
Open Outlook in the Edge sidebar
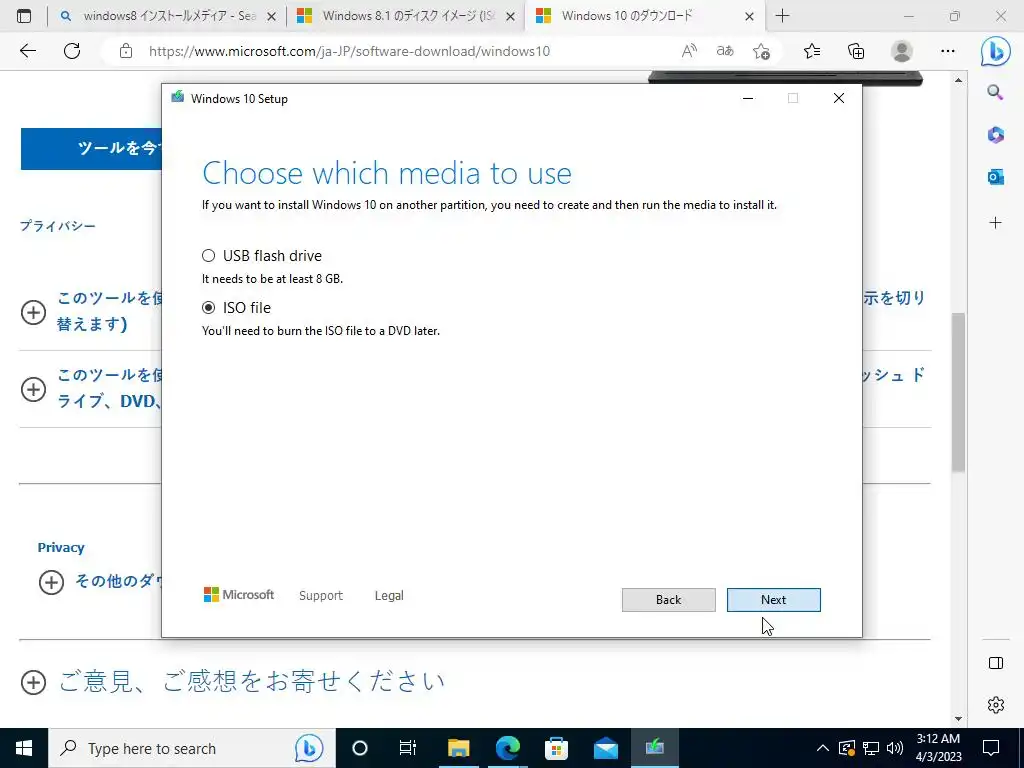click(995, 176)
